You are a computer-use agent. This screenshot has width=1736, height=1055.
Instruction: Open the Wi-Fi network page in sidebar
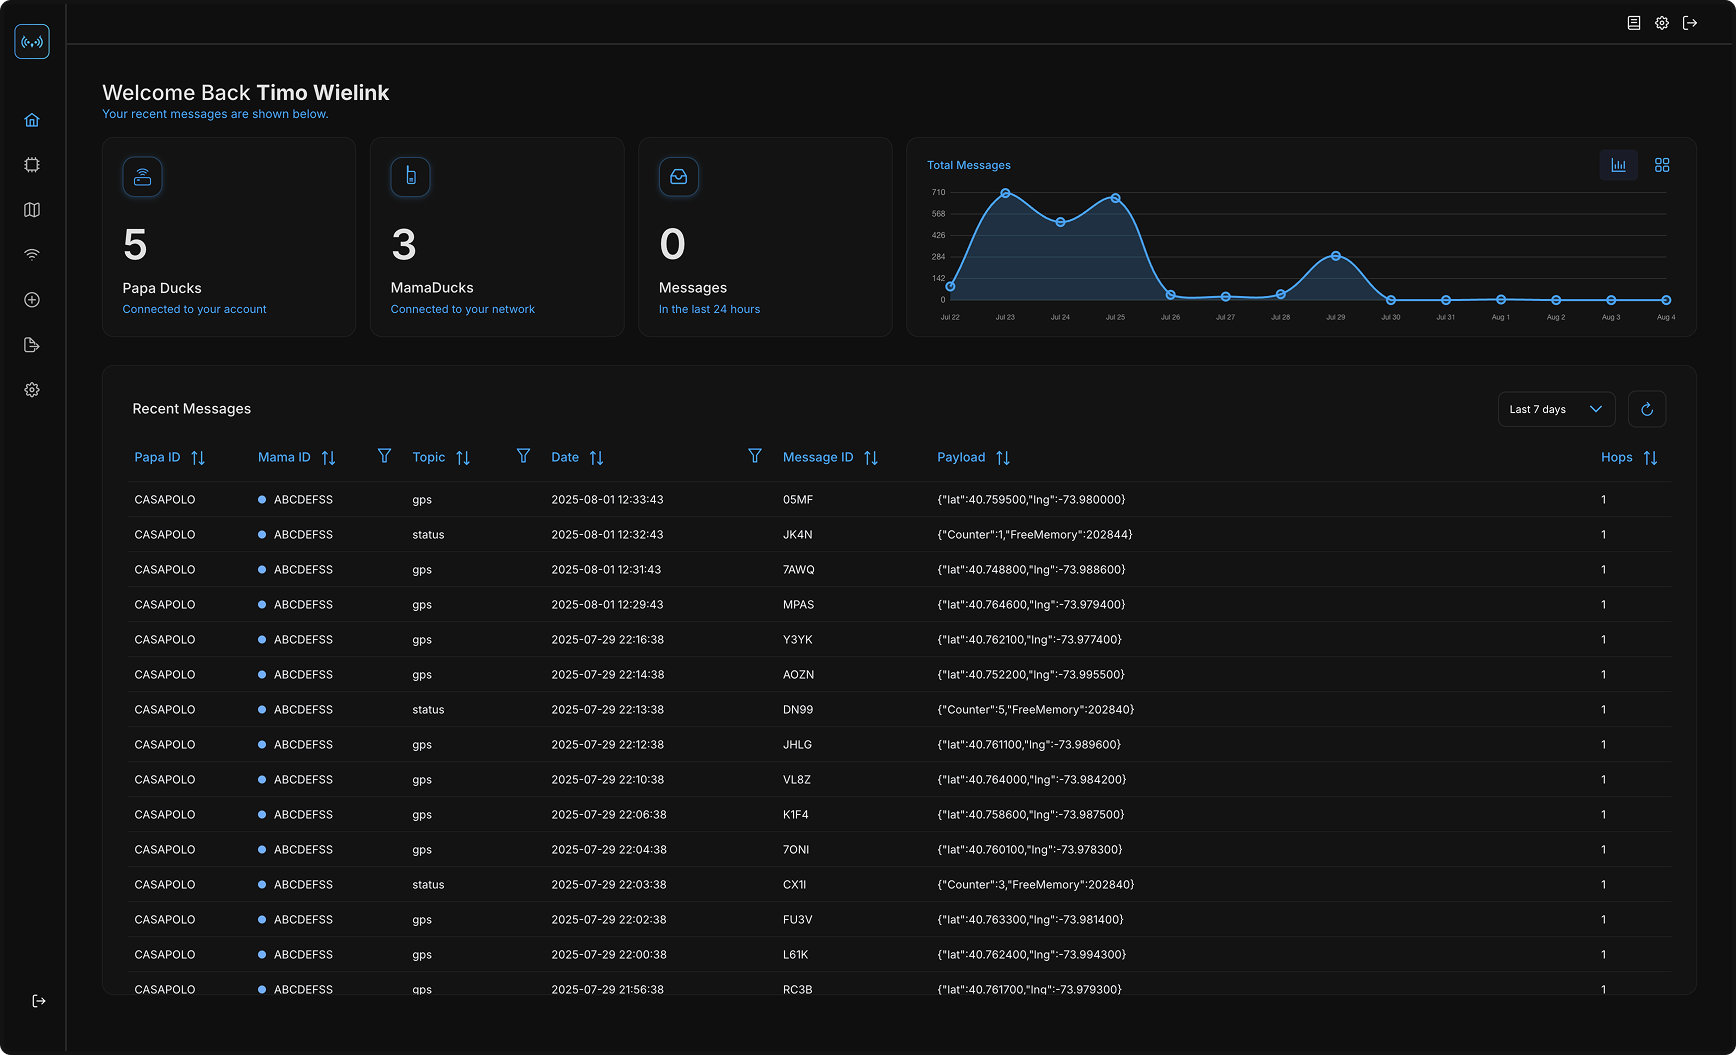32,255
